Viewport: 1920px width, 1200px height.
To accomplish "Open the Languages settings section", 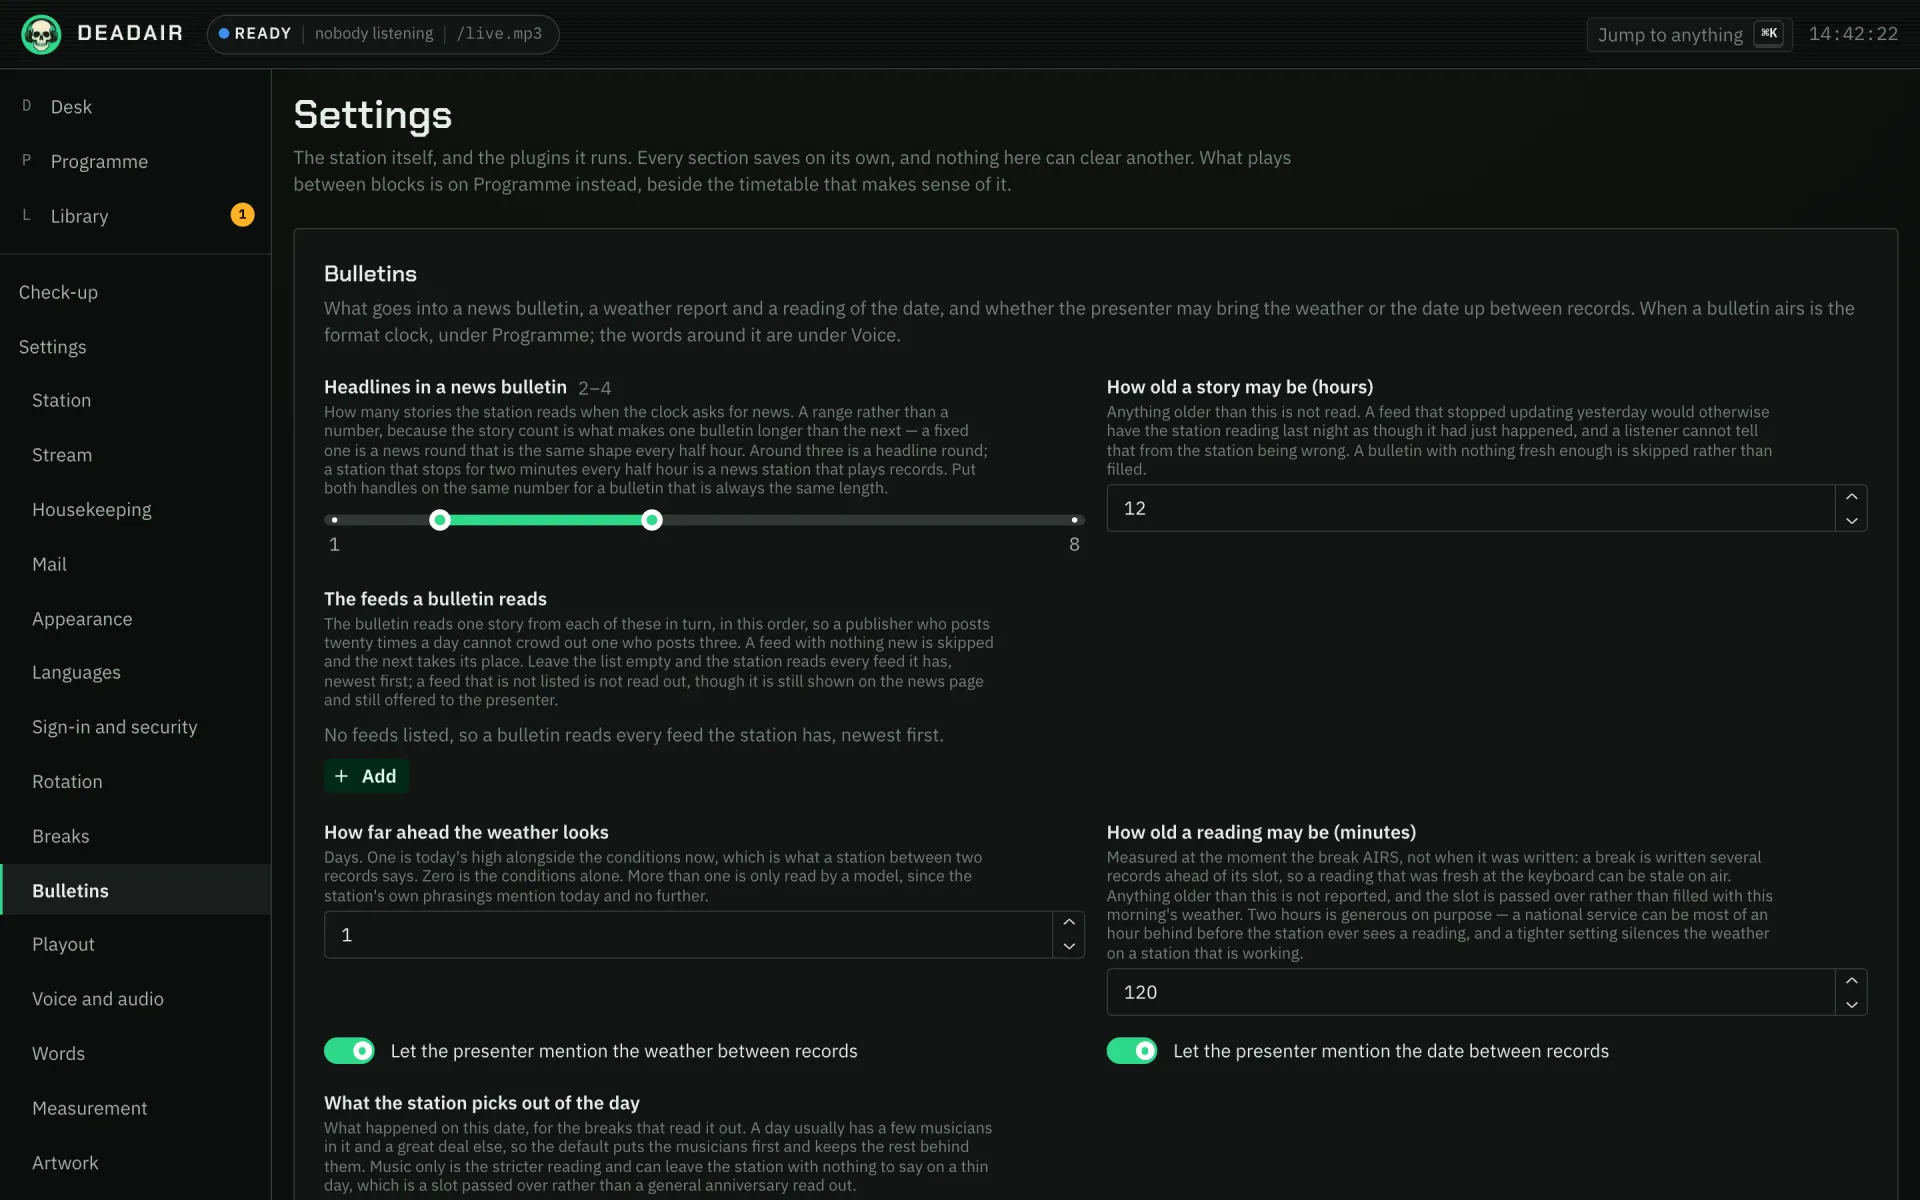I will point(135,672).
